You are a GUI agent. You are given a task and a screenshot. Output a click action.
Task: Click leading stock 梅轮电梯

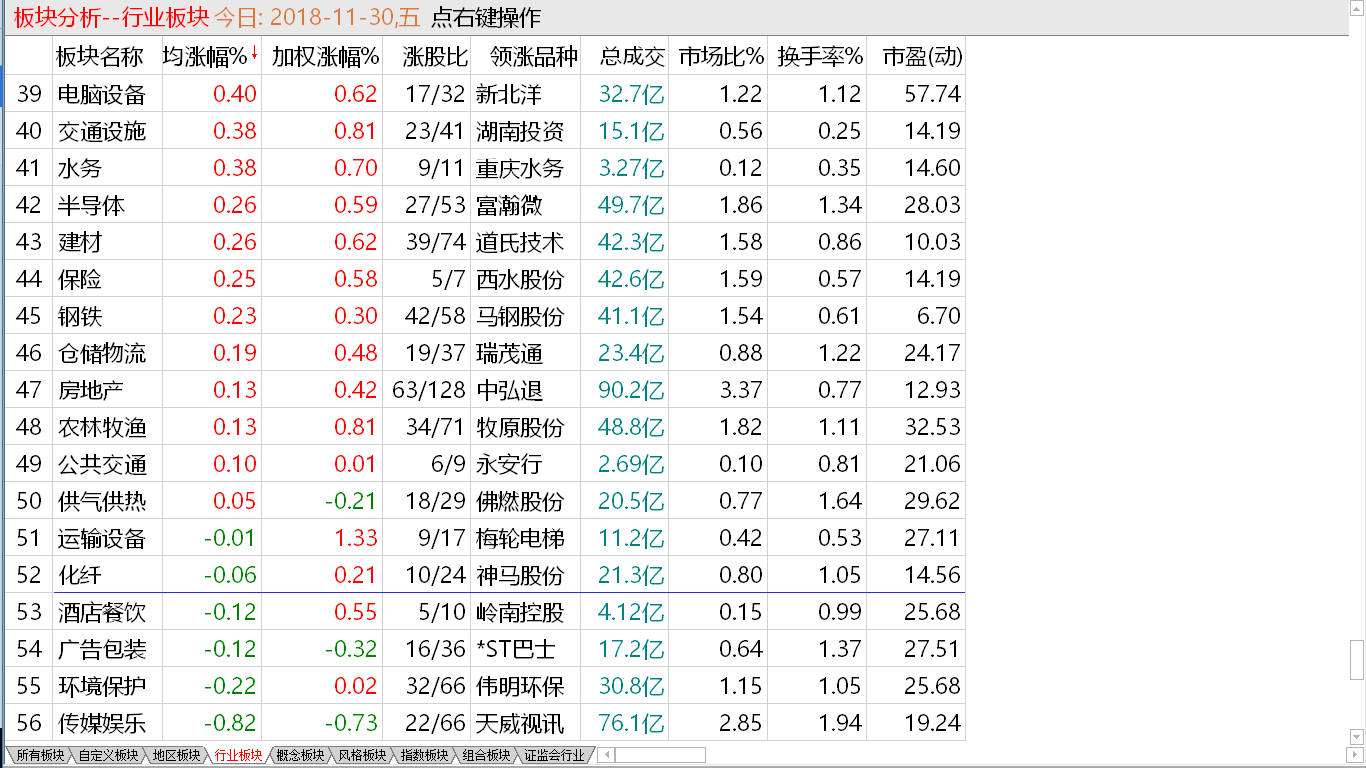click(x=519, y=538)
